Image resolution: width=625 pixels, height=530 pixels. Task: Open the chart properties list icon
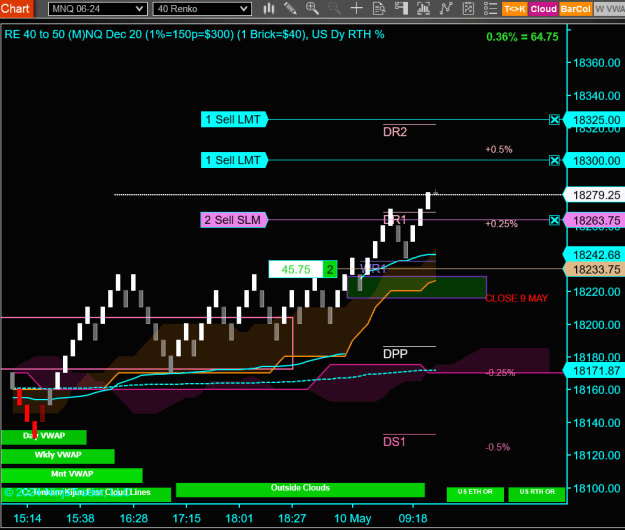coord(490,8)
